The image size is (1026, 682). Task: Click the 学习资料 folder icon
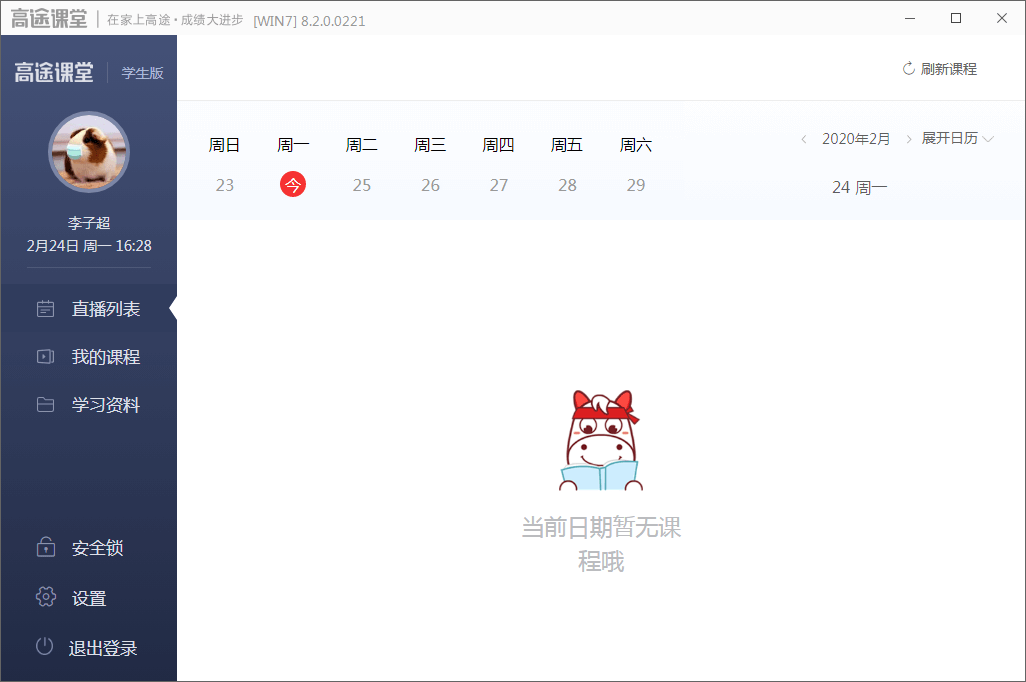pyautogui.click(x=45, y=405)
